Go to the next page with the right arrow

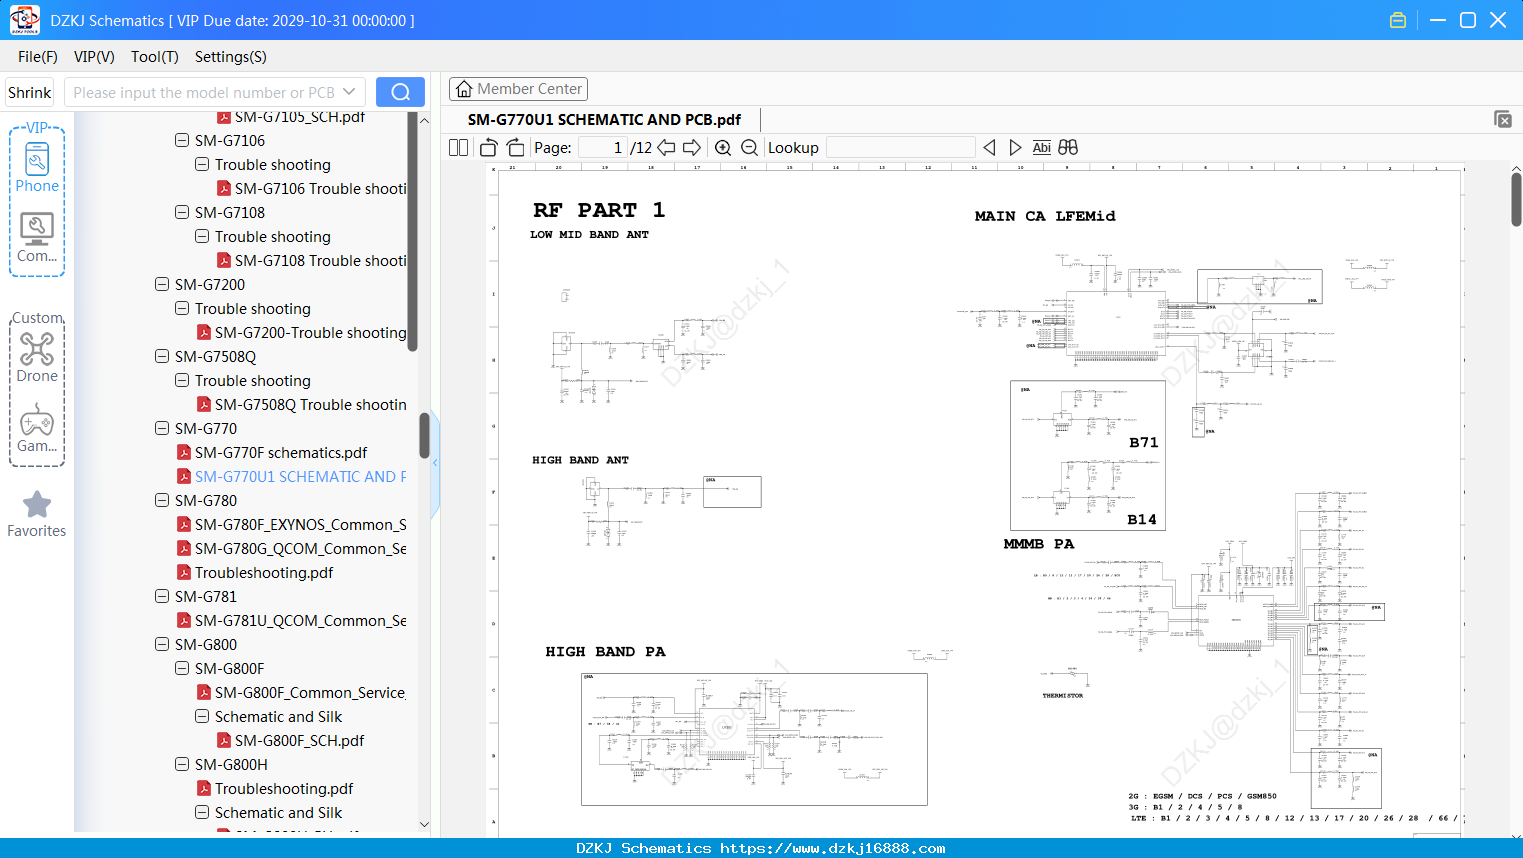[x=692, y=148]
